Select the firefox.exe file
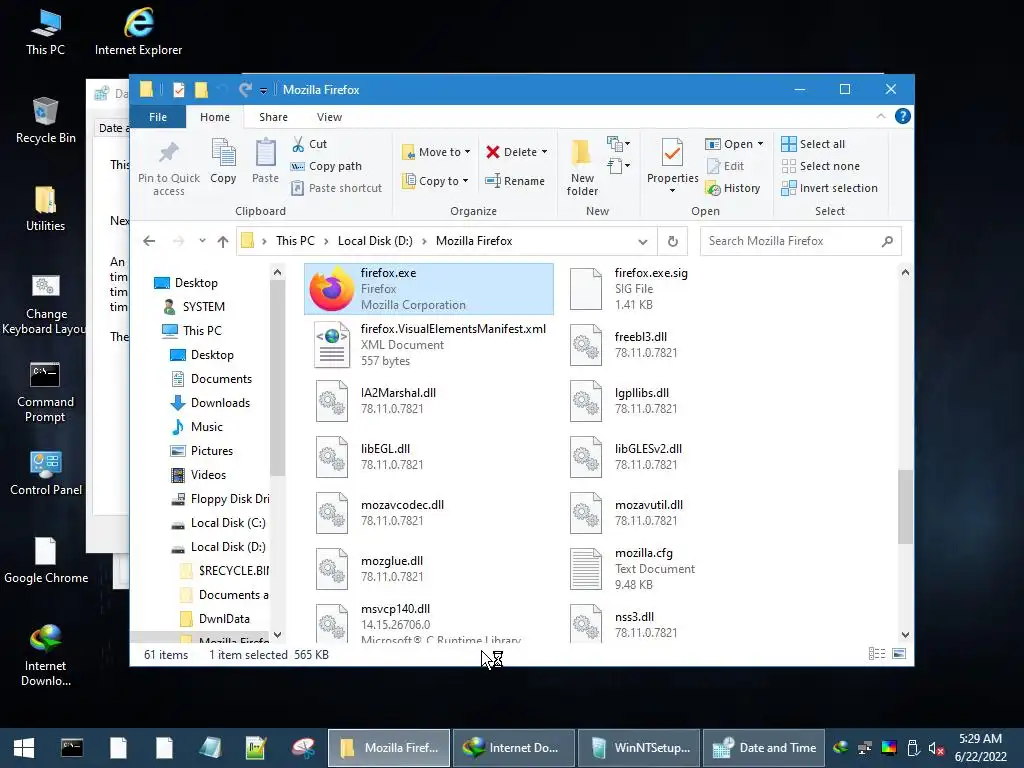Image resolution: width=1024 pixels, height=768 pixels. pos(429,289)
